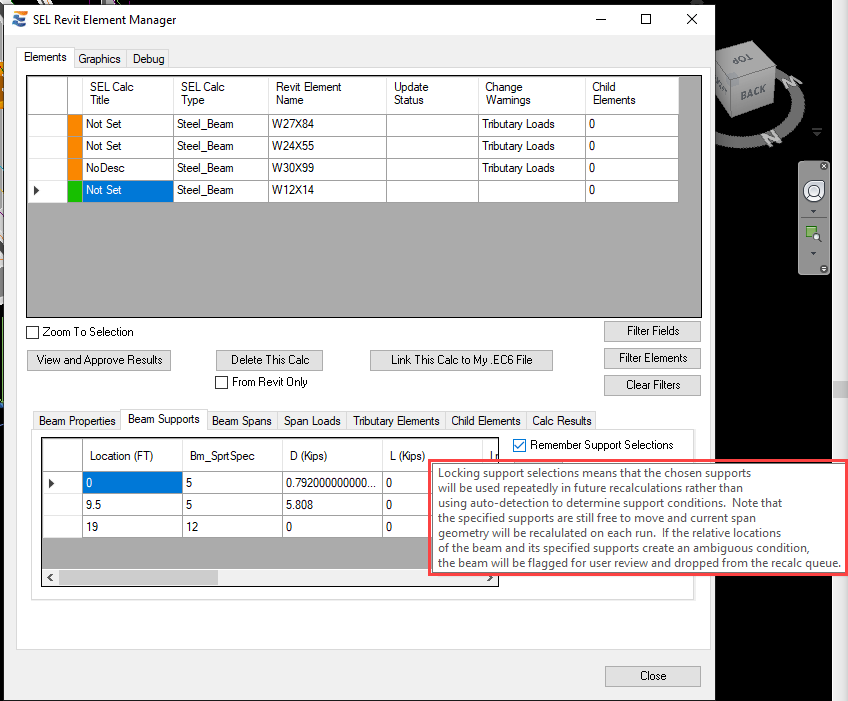Click the Update Status column header

coord(432,95)
